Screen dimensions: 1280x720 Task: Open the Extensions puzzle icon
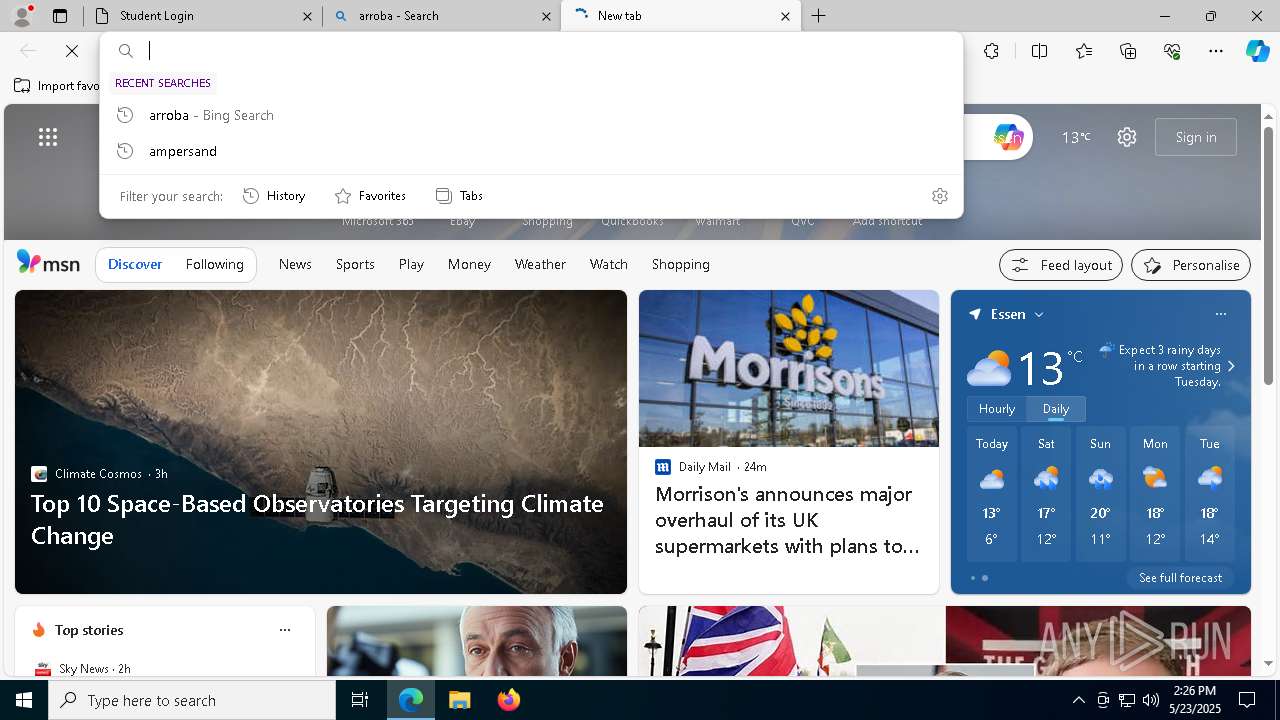point(991,51)
